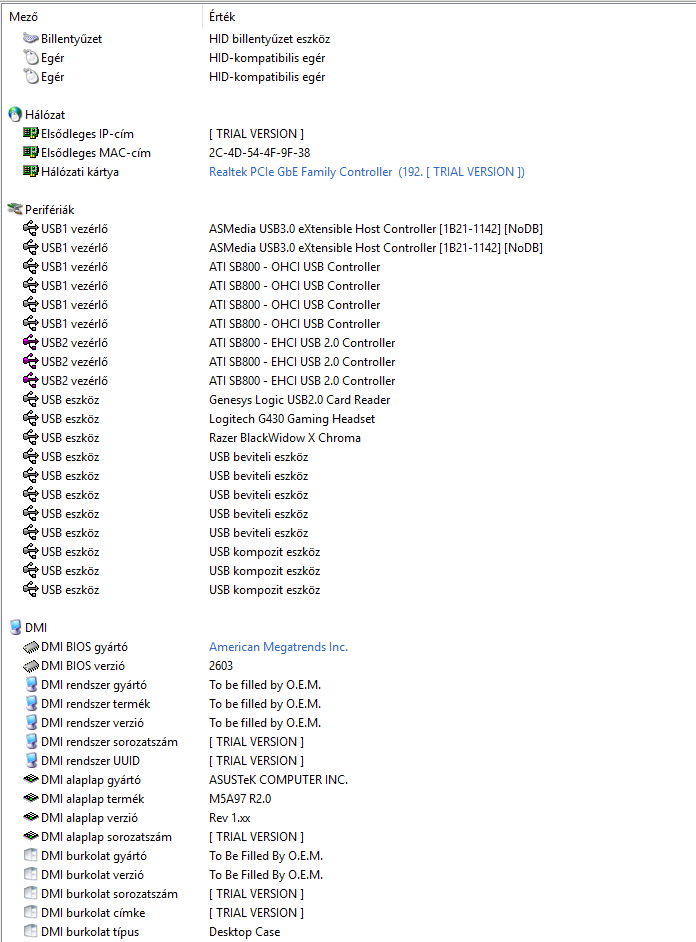Select the Razer BlackWidow X Chroma value
Image resolution: width=696 pixels, height=942 pixels.
[x=285, y=438]
